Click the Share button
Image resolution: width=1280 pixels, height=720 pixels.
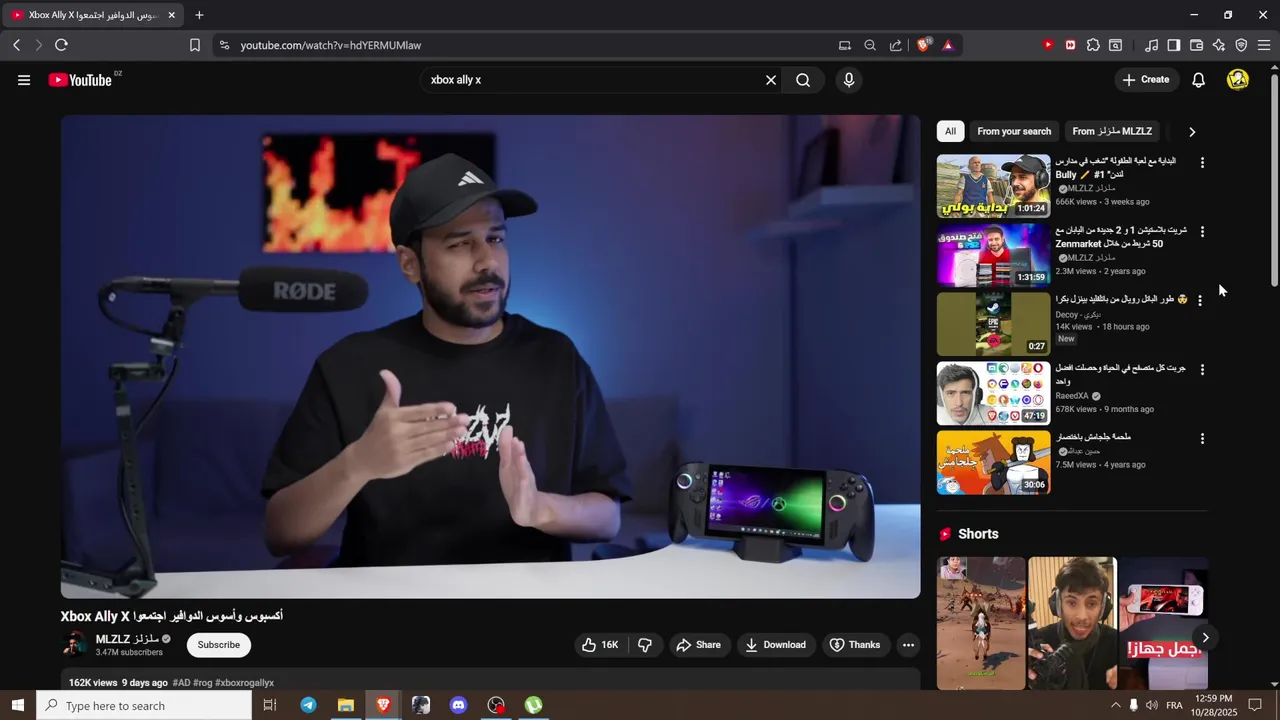698,645
